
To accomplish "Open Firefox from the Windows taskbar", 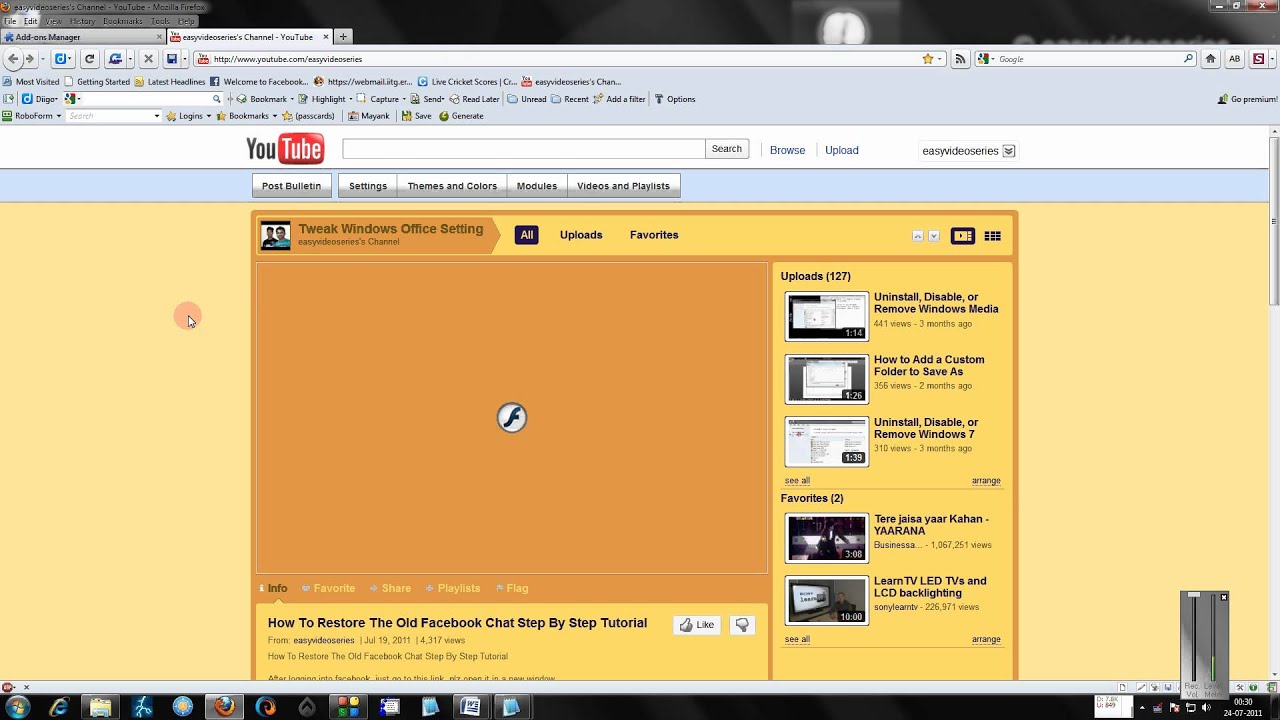I will (x=224, y=706).
